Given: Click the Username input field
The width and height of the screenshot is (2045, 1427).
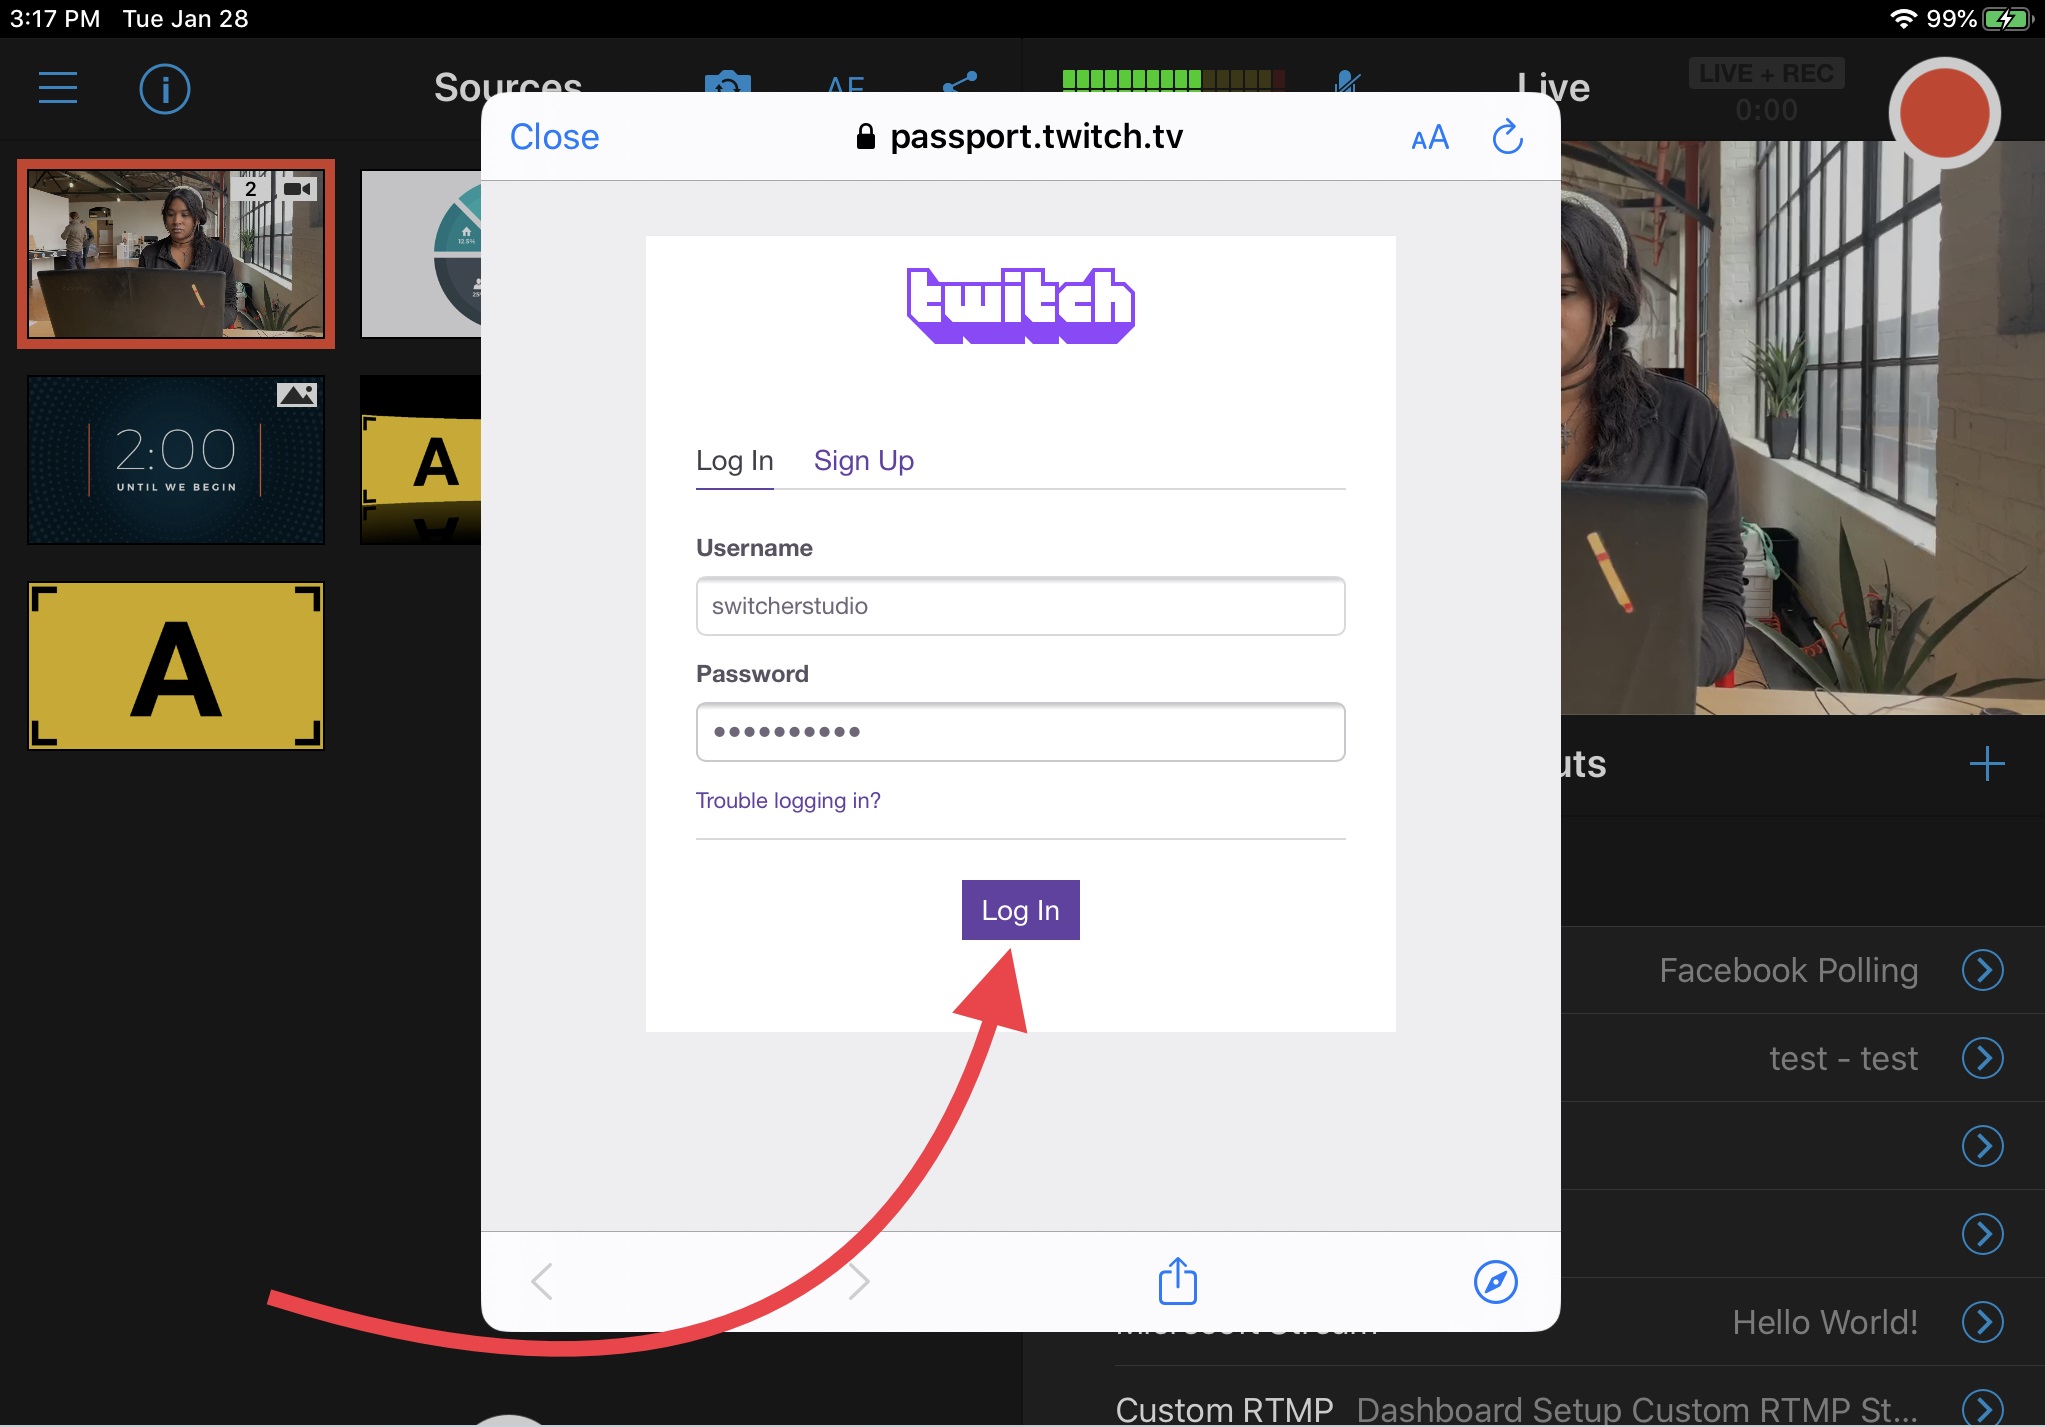Looking at the screenshot, I should pyautogui.click(x=1019, y=606).
